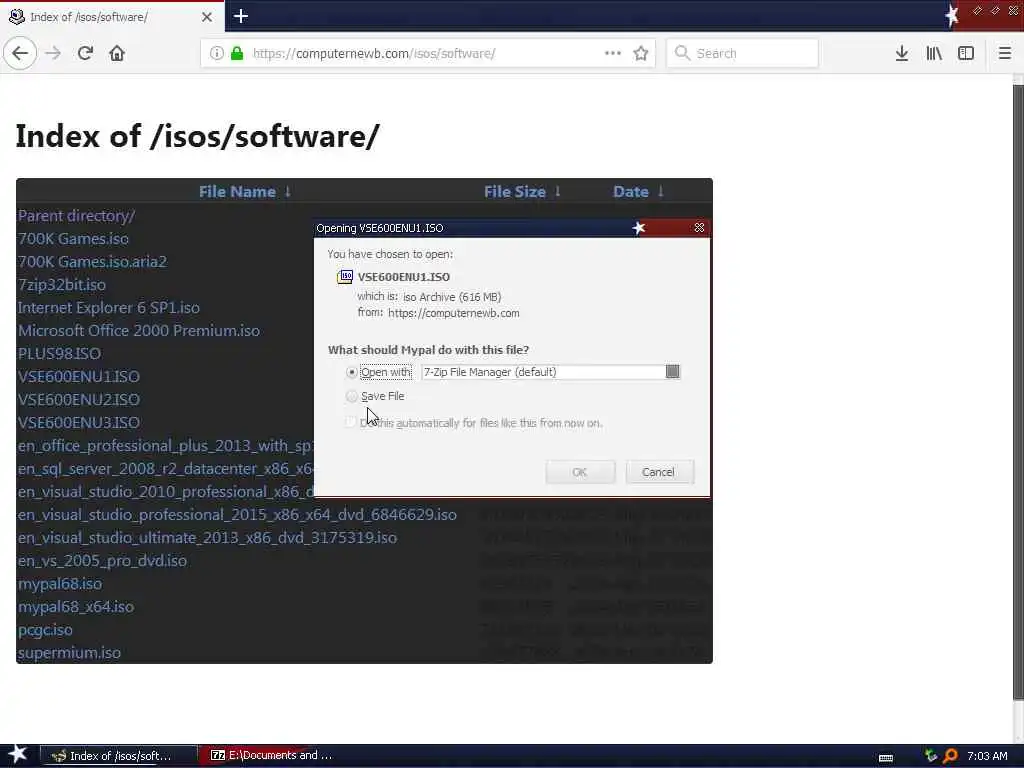Viewport: 1024px width, 768px height.
Task: Open en_office_professional_plus_2013 link
Action: (165, 445)
